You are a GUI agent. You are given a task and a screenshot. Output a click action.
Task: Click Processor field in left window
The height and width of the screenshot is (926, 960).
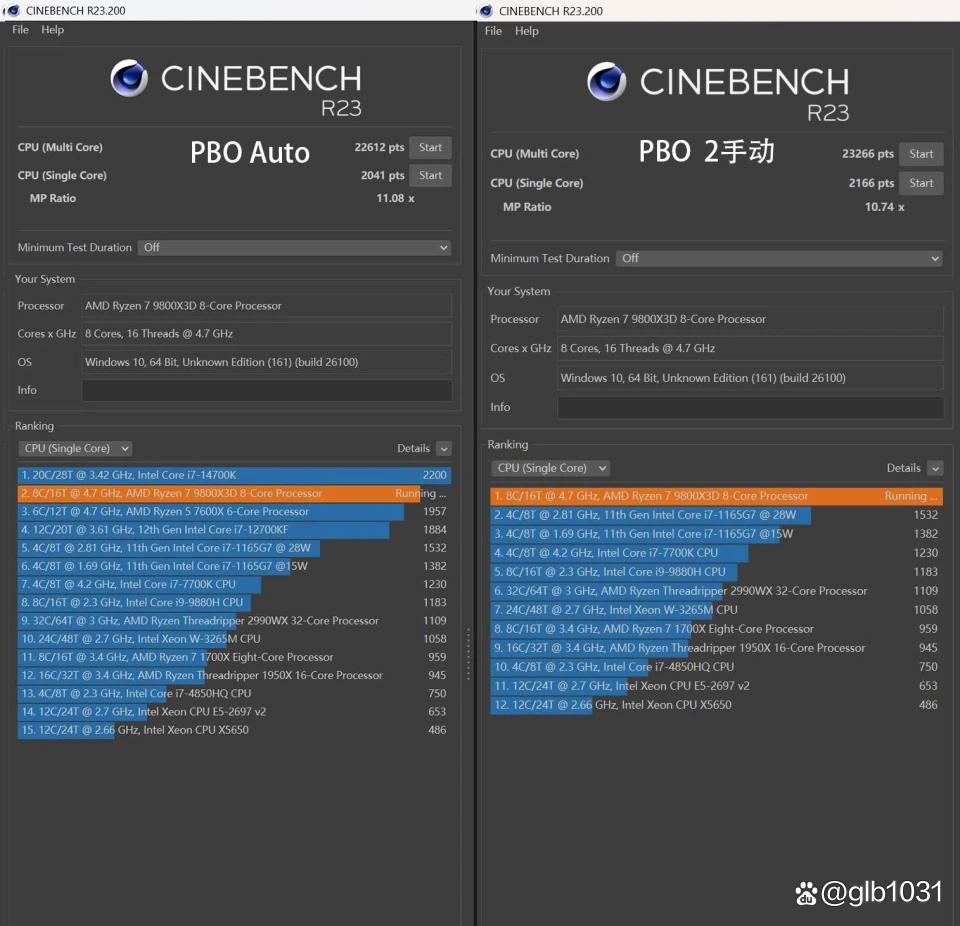pyautogui.click(x=267, y=306)
